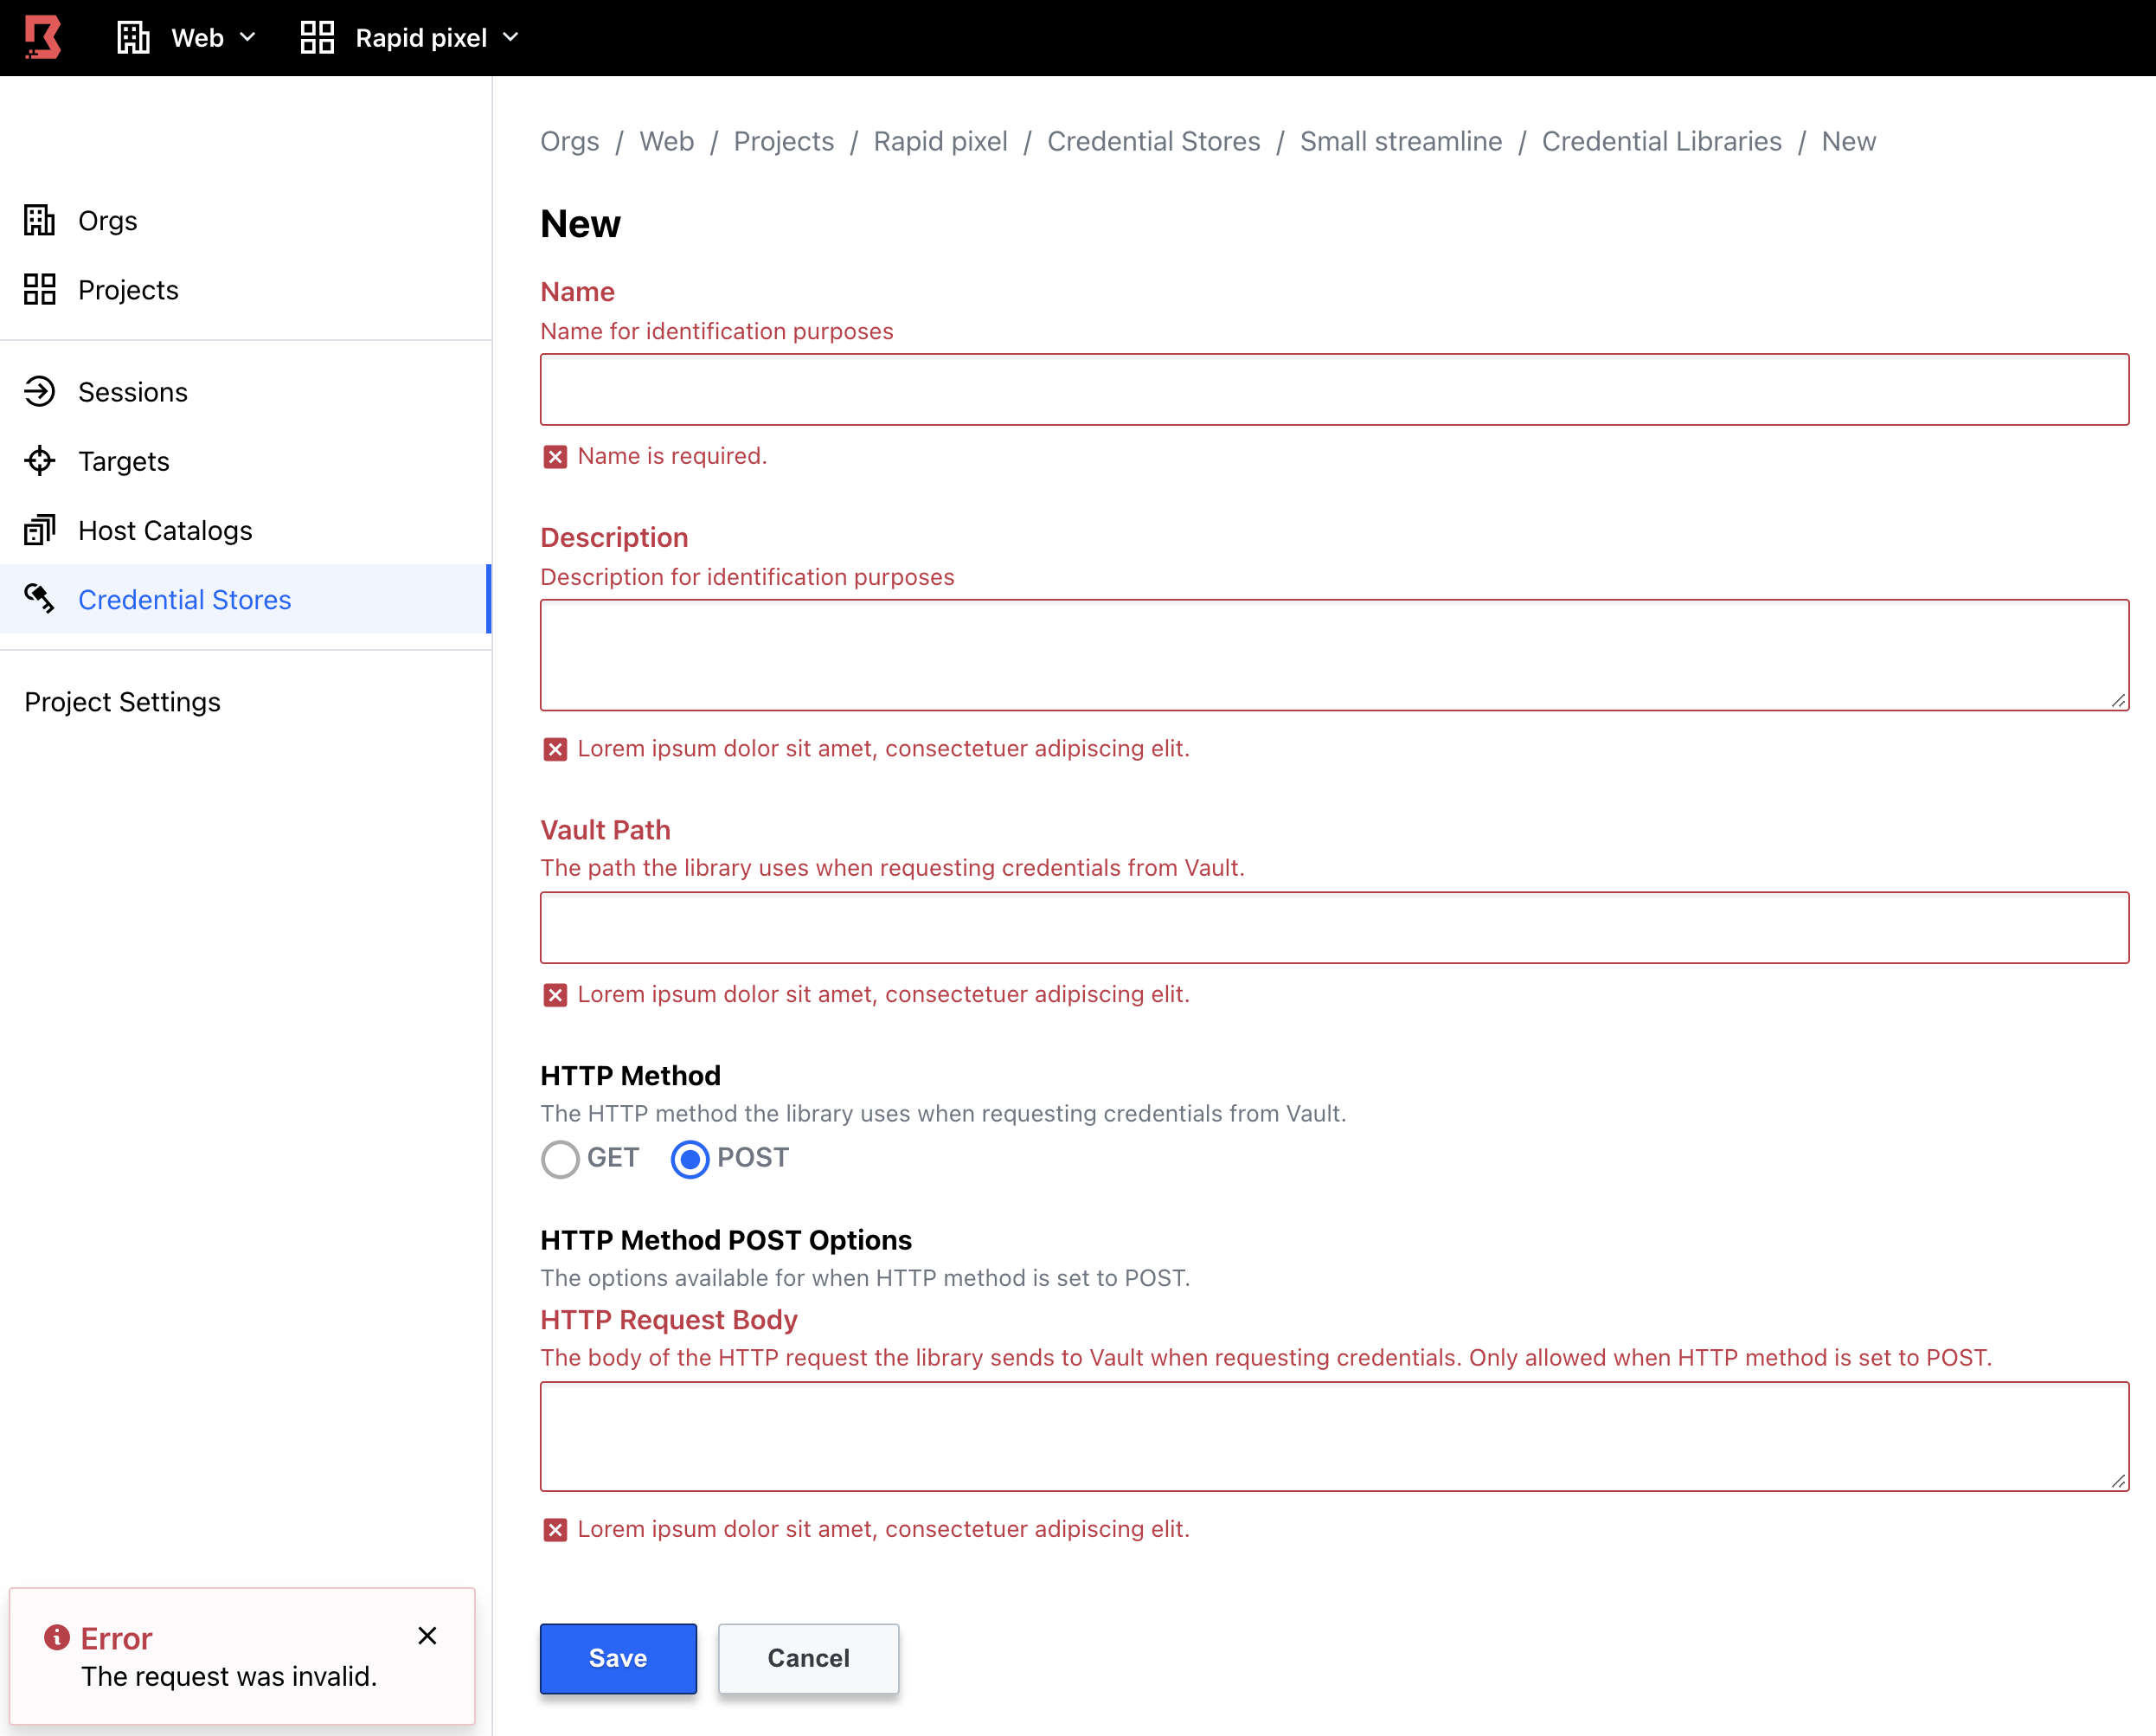Navigate to Credential Libraries via breadcrumb
This screenshot has height=1736, width=2156.
pyautogui.click(x=1662, y=141)
